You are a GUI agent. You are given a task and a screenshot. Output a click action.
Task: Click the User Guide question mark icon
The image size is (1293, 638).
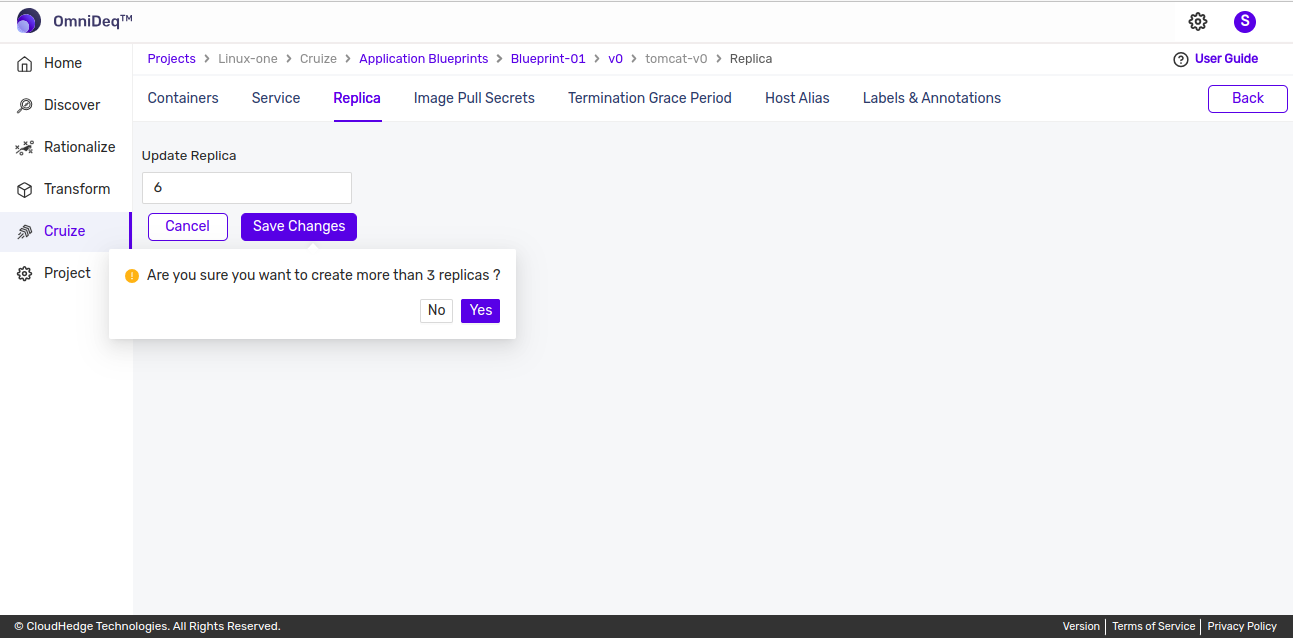point(1181,59)
